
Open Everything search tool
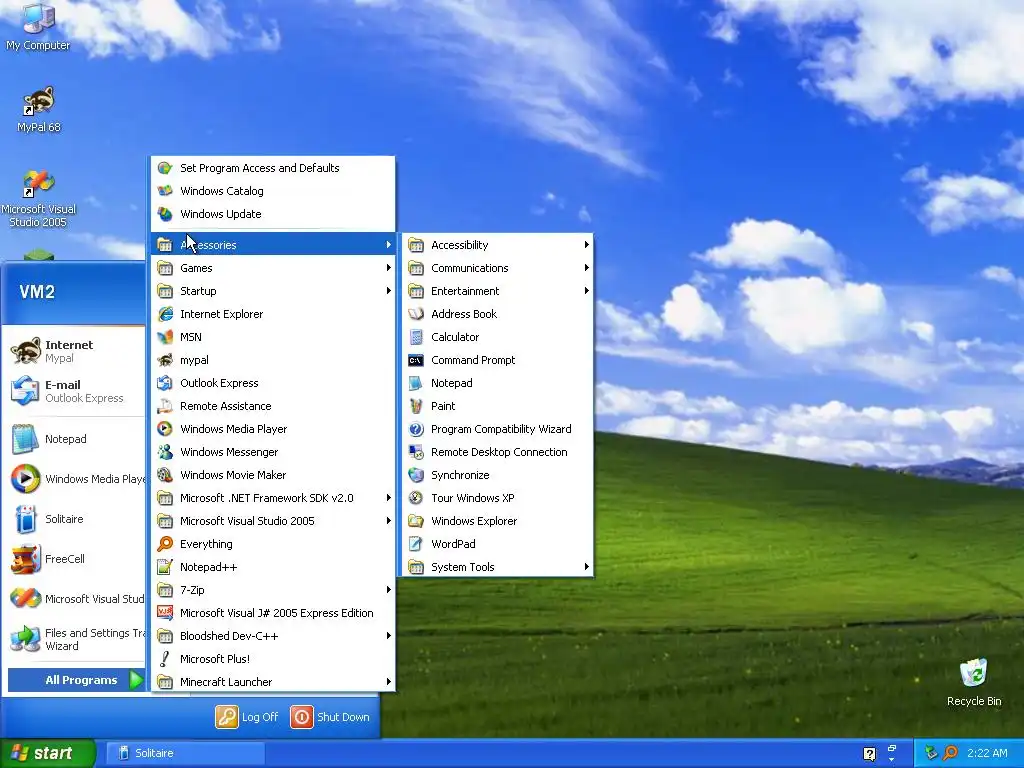(x=273, y=544)
